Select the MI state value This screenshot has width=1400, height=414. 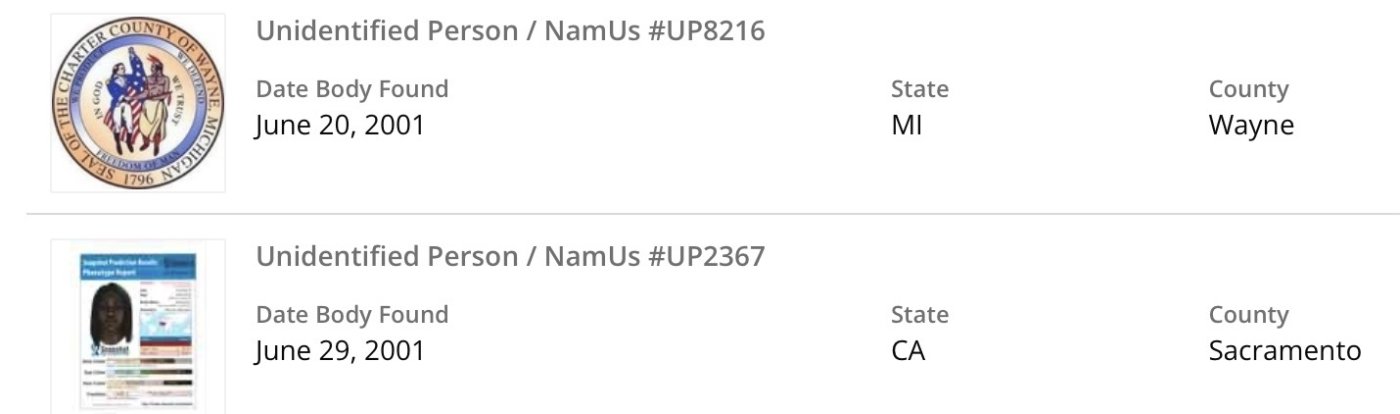point(906,126)
